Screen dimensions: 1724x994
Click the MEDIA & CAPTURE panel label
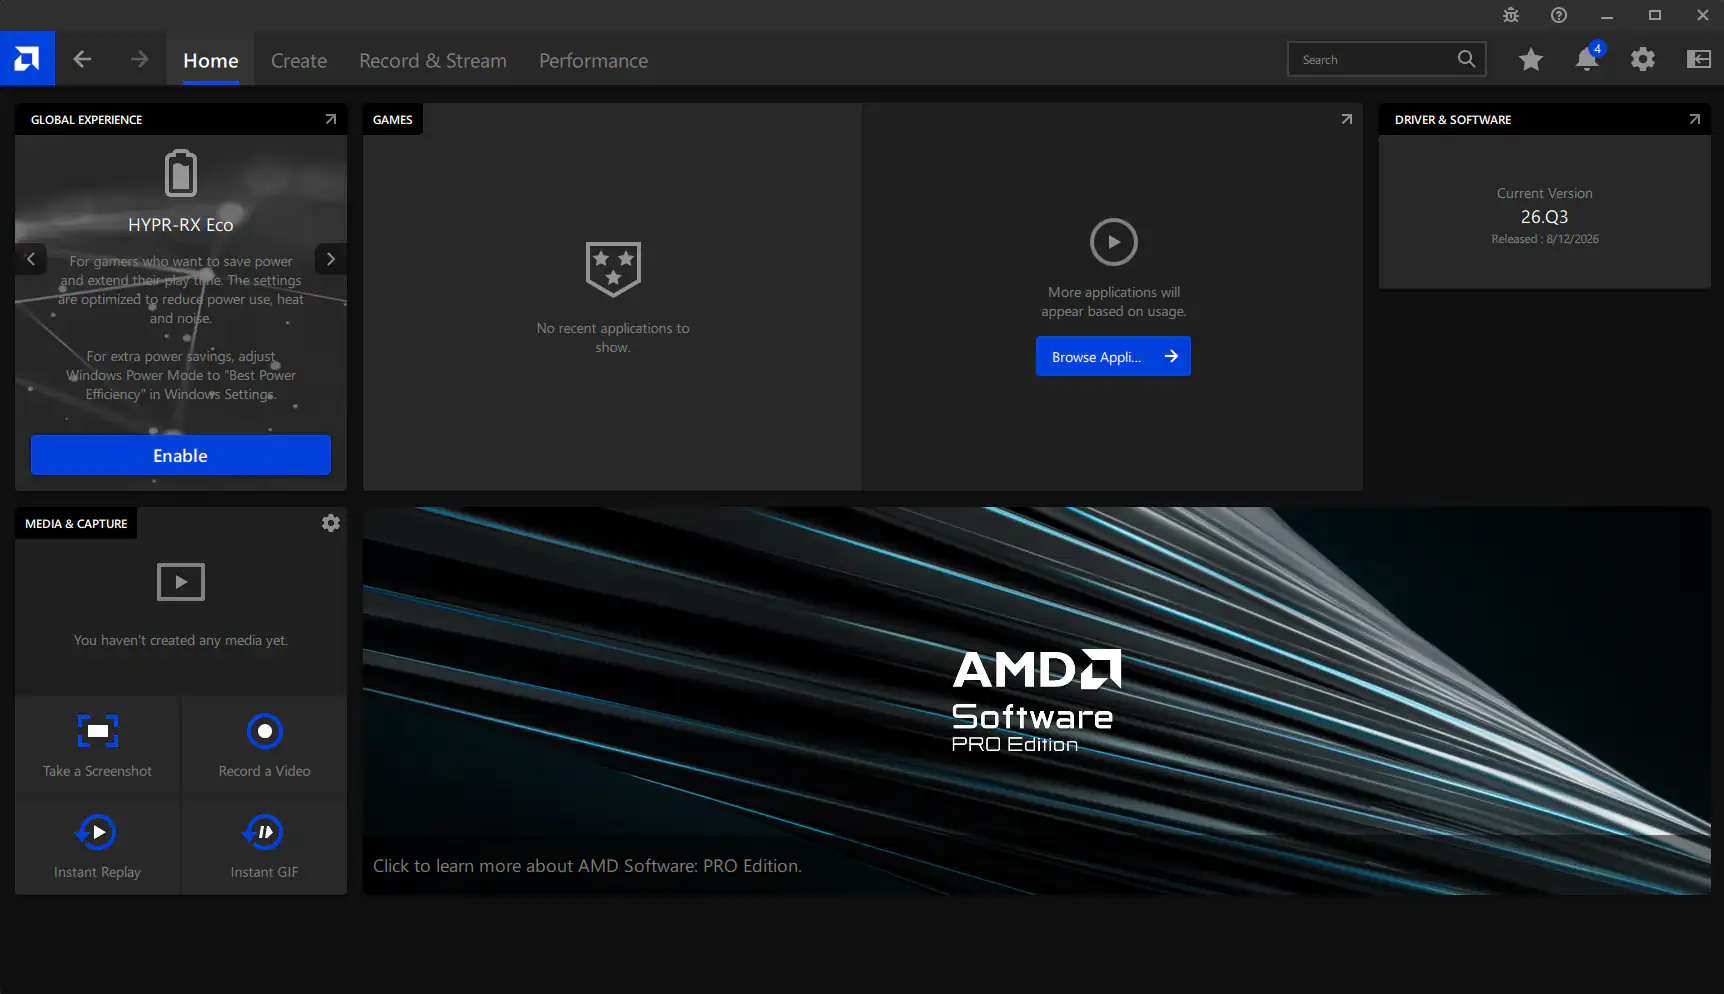coord(76,523)
